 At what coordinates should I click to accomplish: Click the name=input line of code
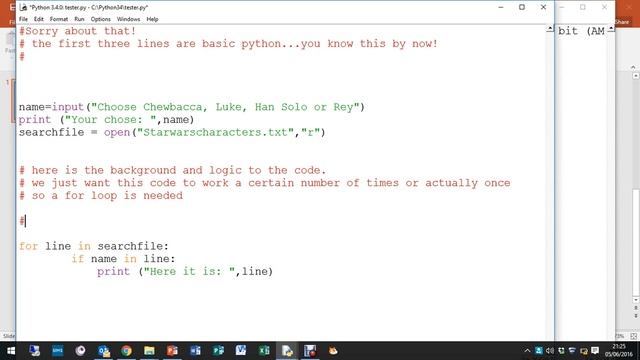coord(191,107)
